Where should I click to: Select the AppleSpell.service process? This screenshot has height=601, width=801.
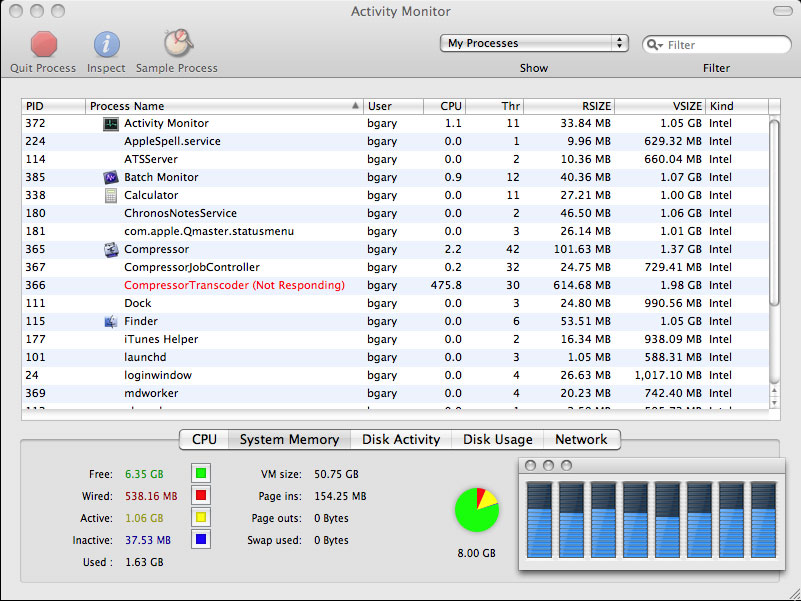click(395, 141)
